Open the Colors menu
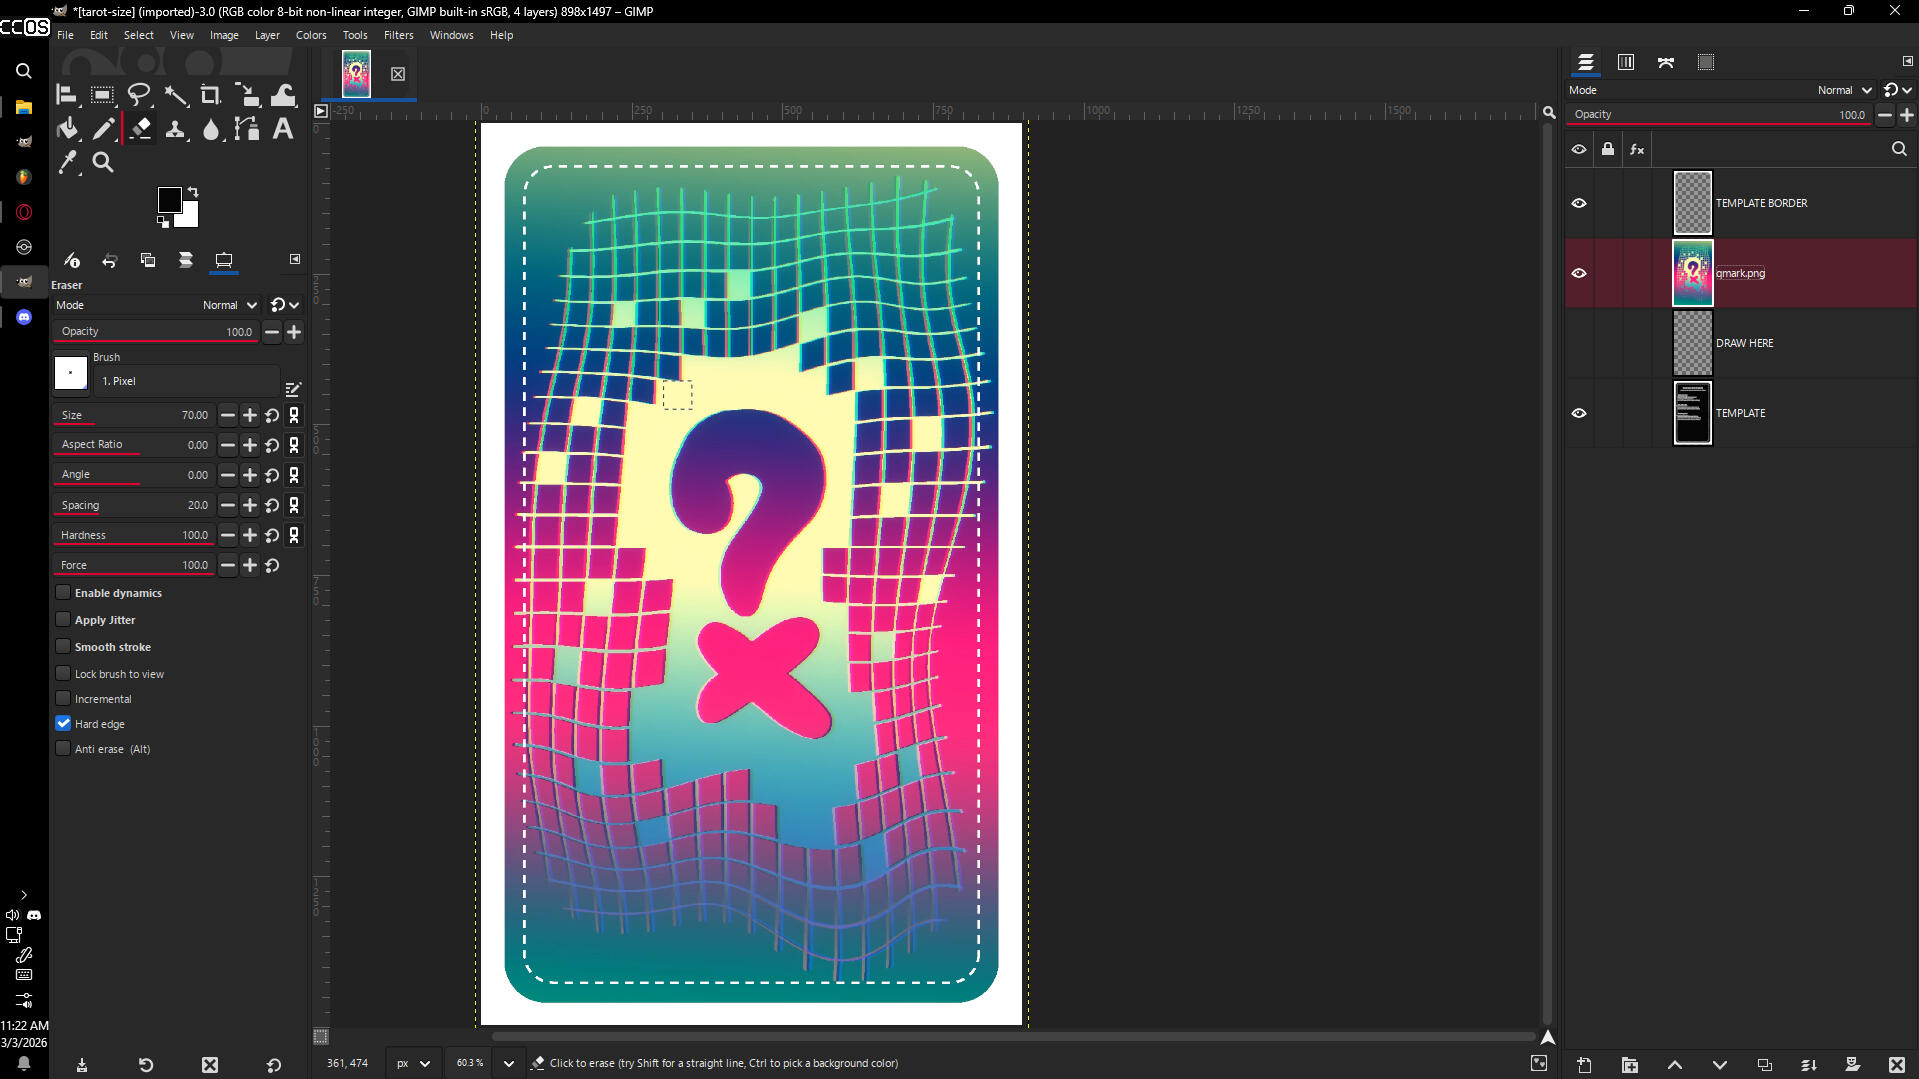 click(x=311, y=35)
